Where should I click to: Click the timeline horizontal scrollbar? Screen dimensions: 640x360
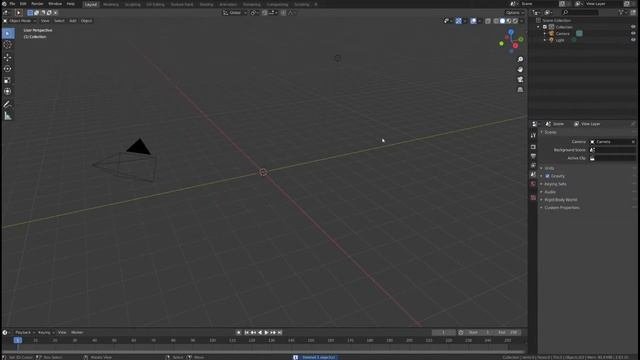(263, 352)
